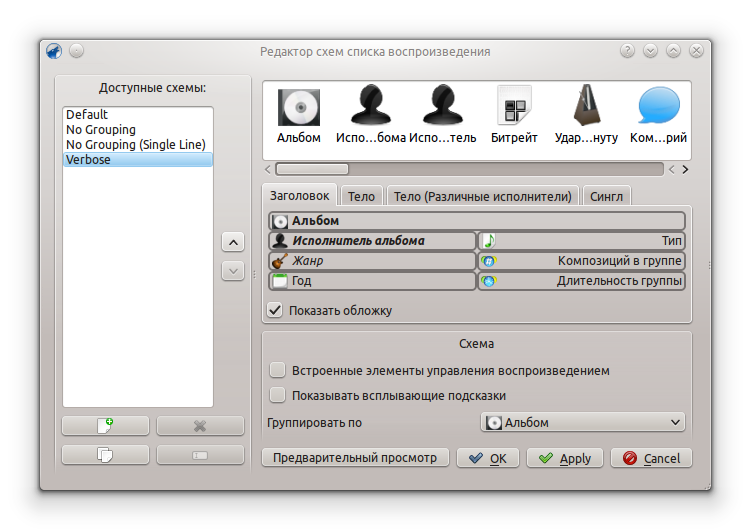The width and height of the screenshot is (751, 530).
Task: Select the Композиций в группе element
Action: pyautogui.click(x=582, y=261)
